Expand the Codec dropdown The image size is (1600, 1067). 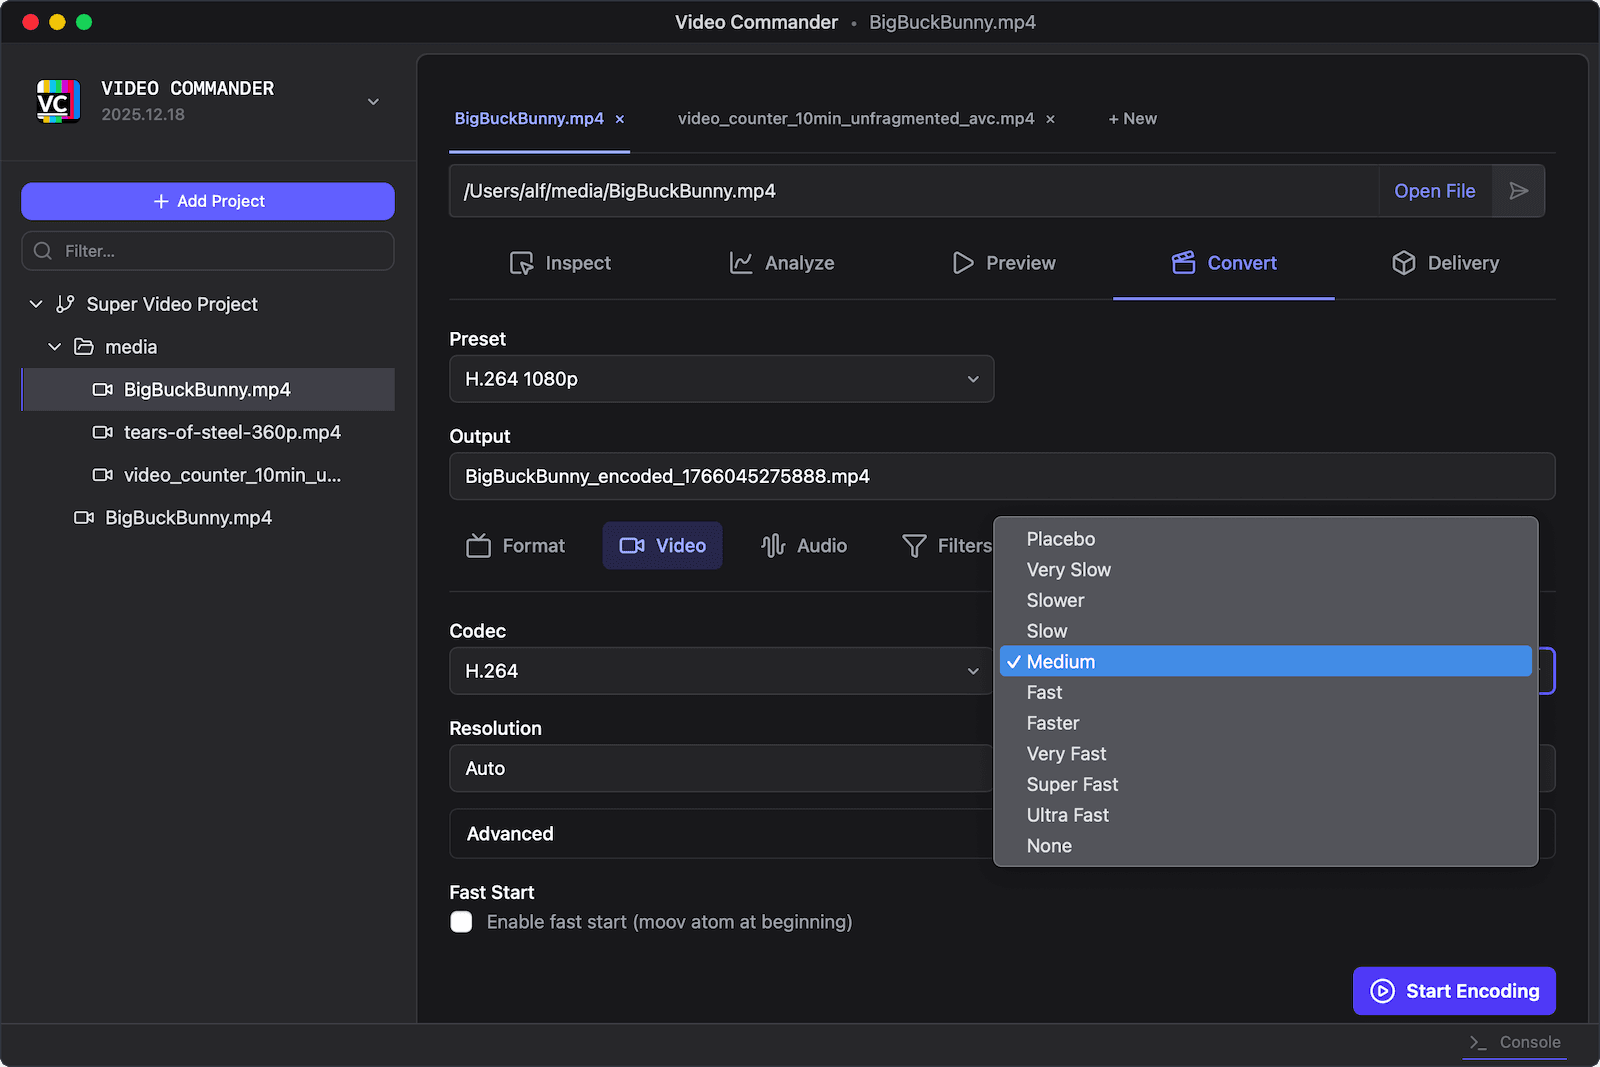(721, 671)
